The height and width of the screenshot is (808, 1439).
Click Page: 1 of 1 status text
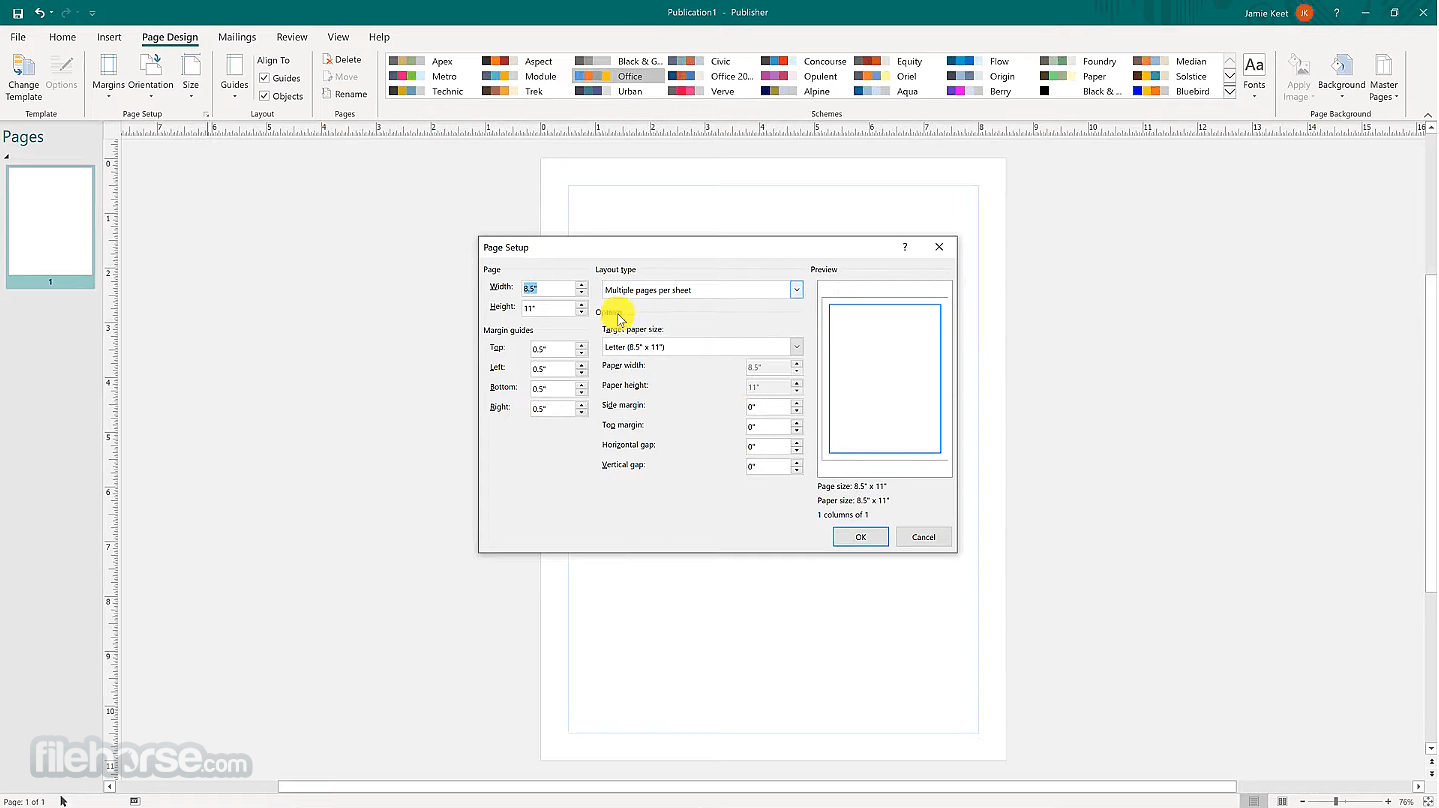click(24, 802)
